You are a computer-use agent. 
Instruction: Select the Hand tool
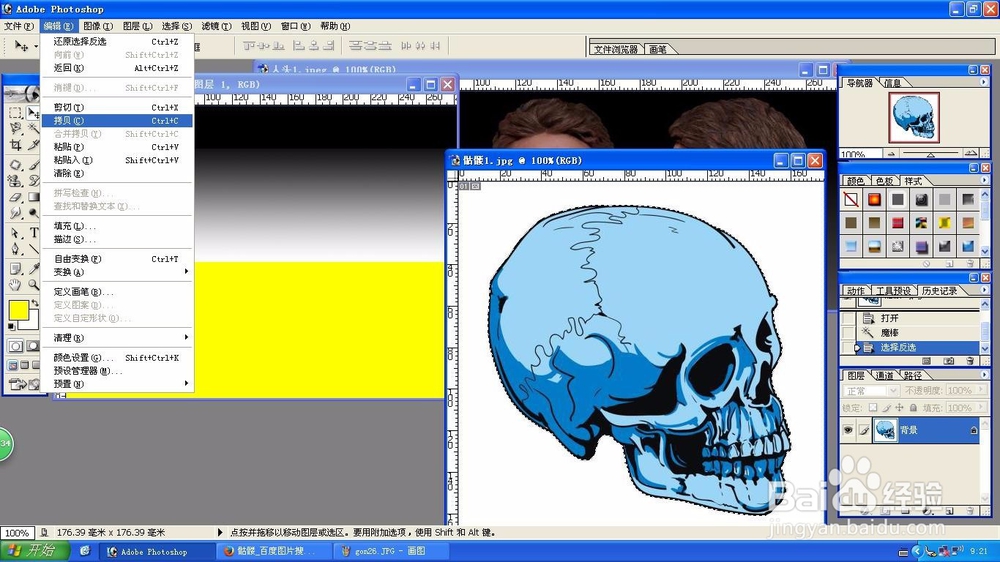pyautogui.click(x=16, y=285)
